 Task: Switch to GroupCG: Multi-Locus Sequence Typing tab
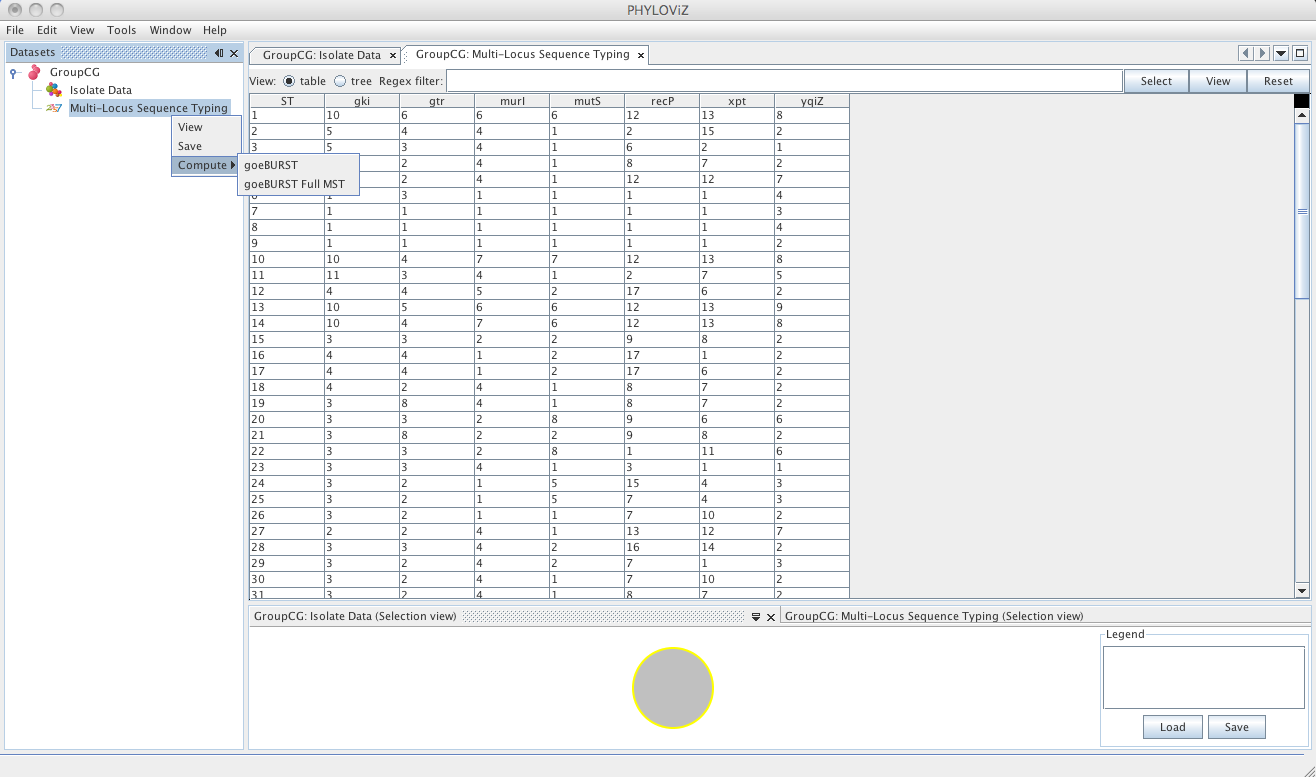pyautogui.click(x=523, y=54)
